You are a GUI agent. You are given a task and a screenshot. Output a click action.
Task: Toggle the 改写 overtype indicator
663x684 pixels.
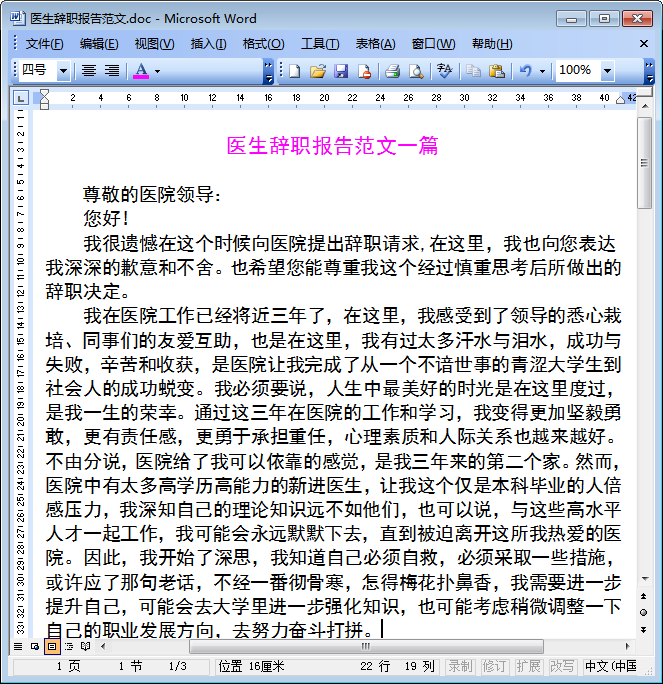(x=562, y=666)
